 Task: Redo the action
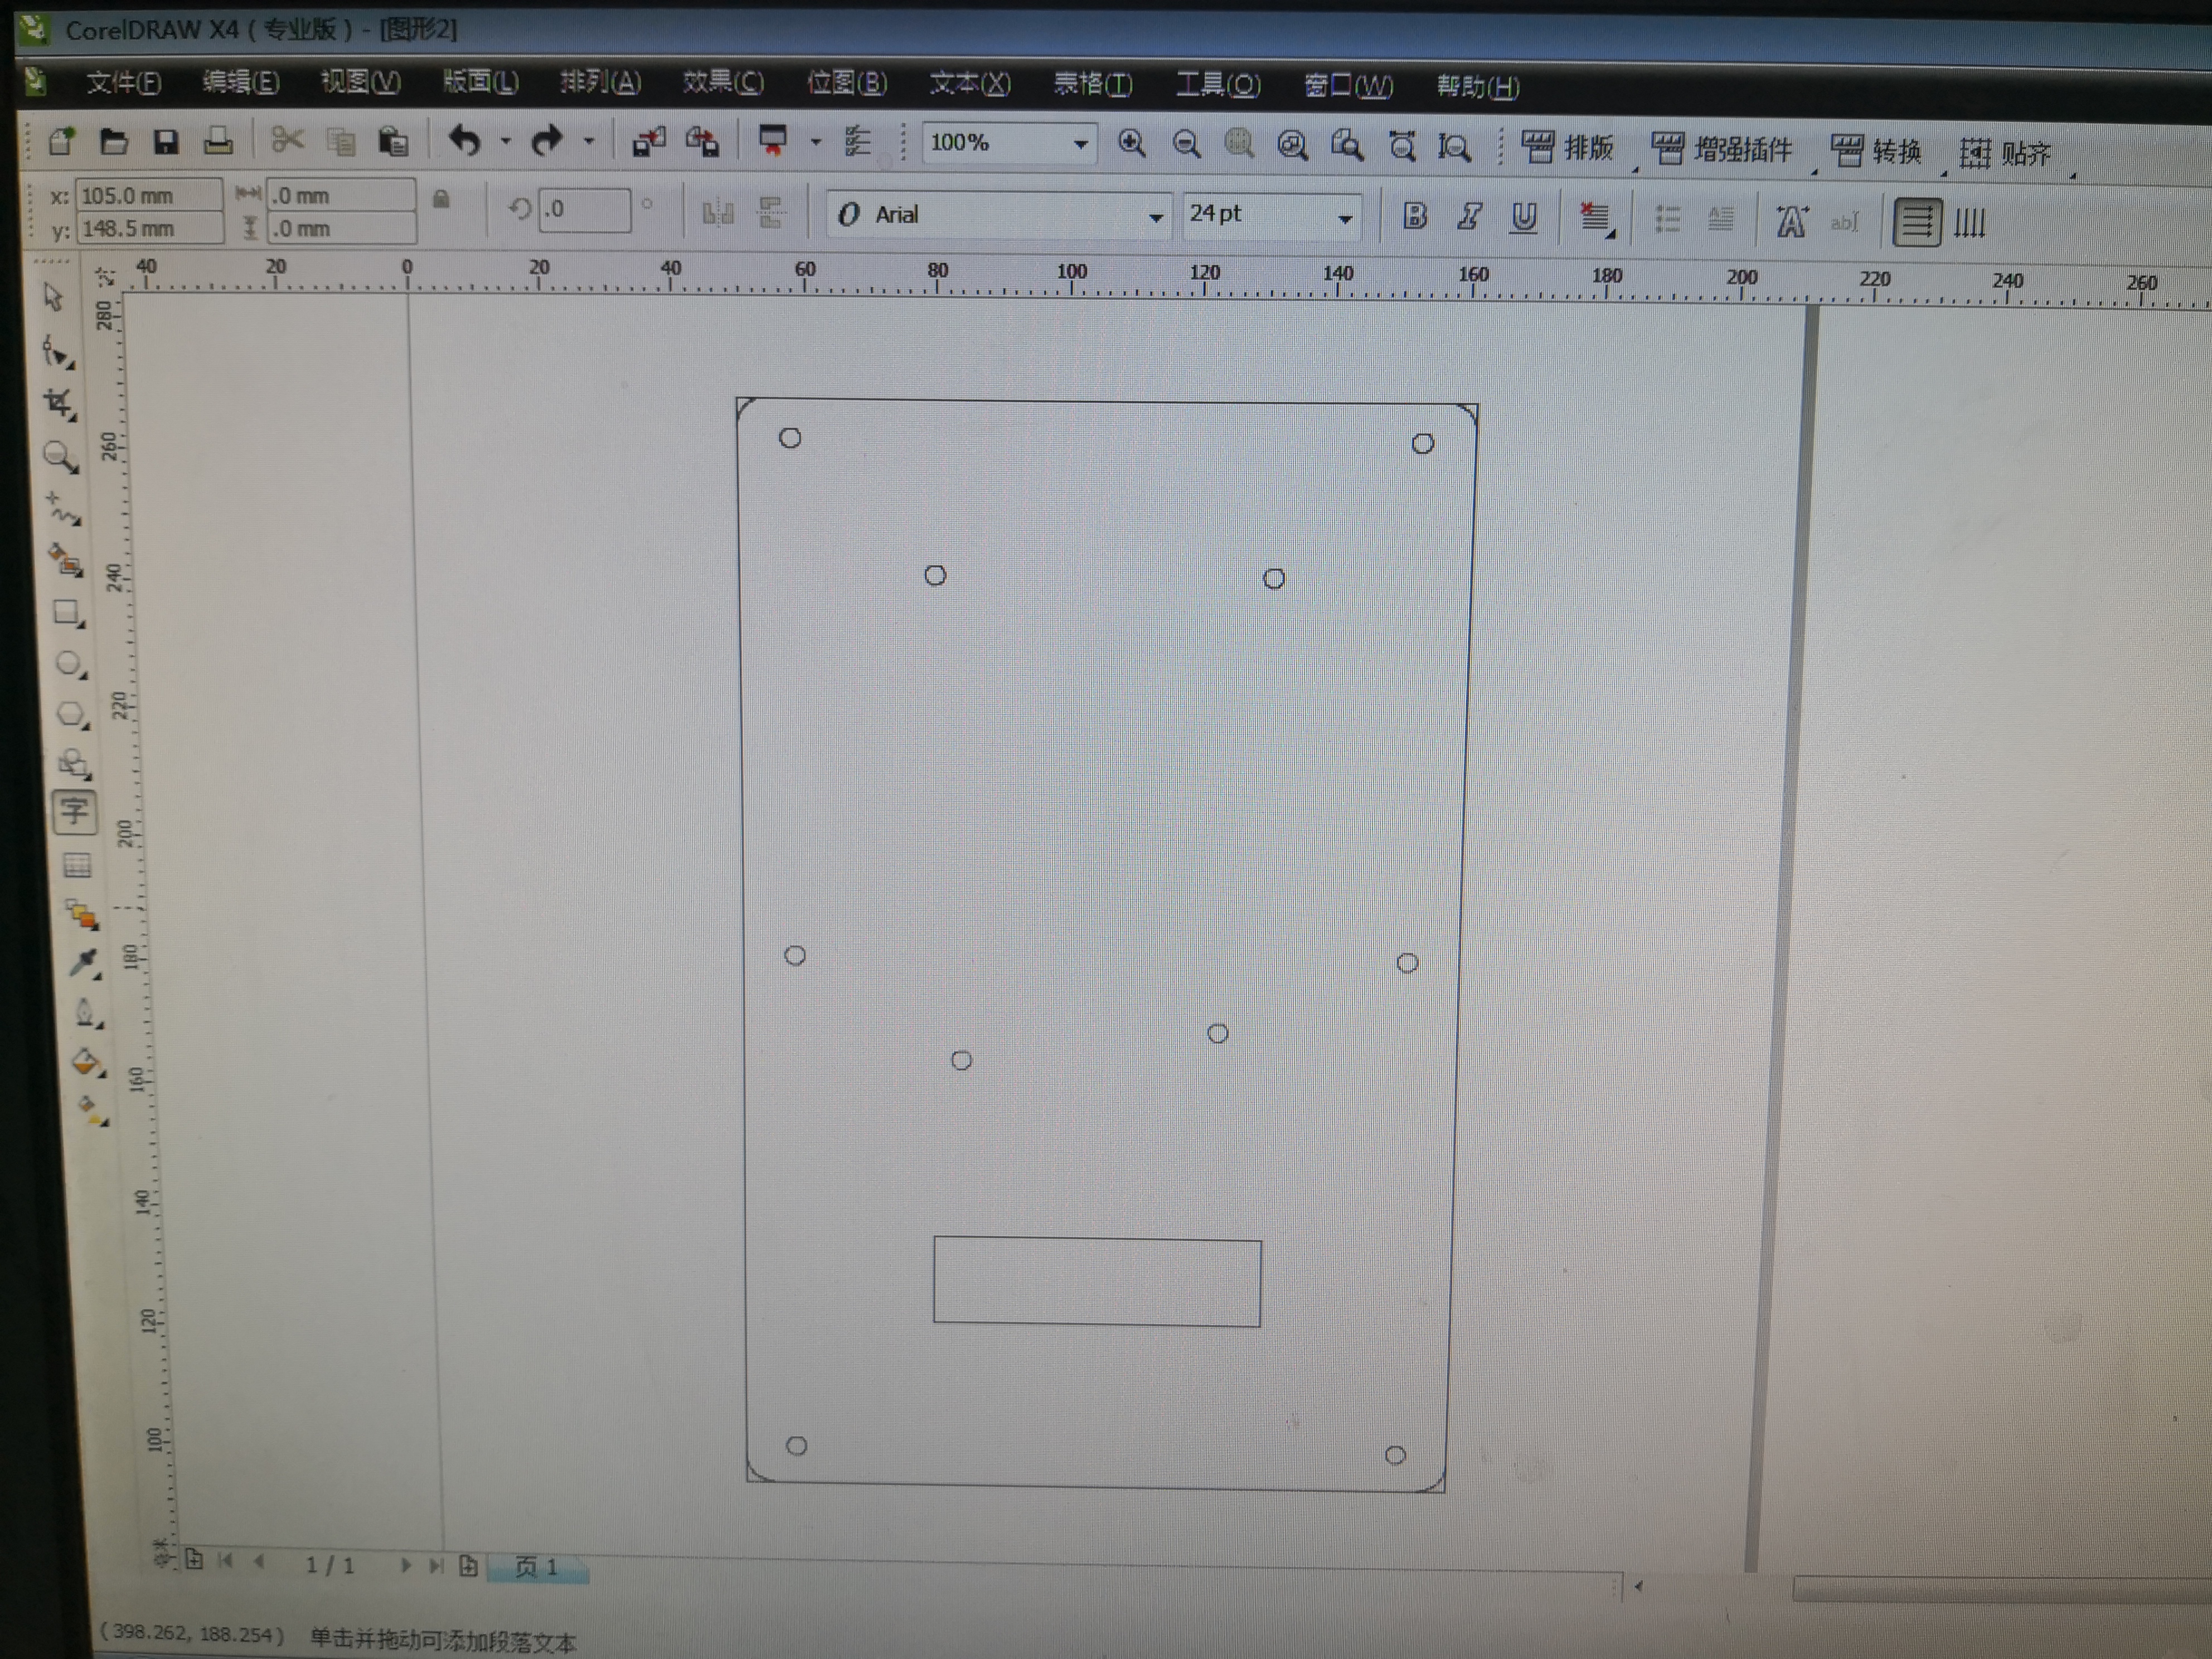tap(547, 141)
